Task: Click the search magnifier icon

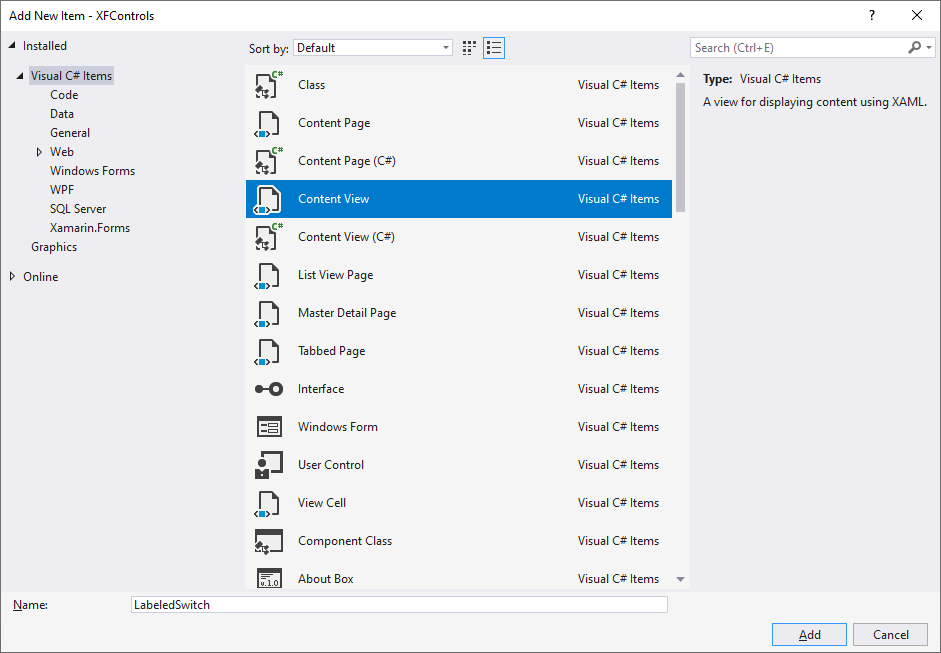Action: (914, 48)
